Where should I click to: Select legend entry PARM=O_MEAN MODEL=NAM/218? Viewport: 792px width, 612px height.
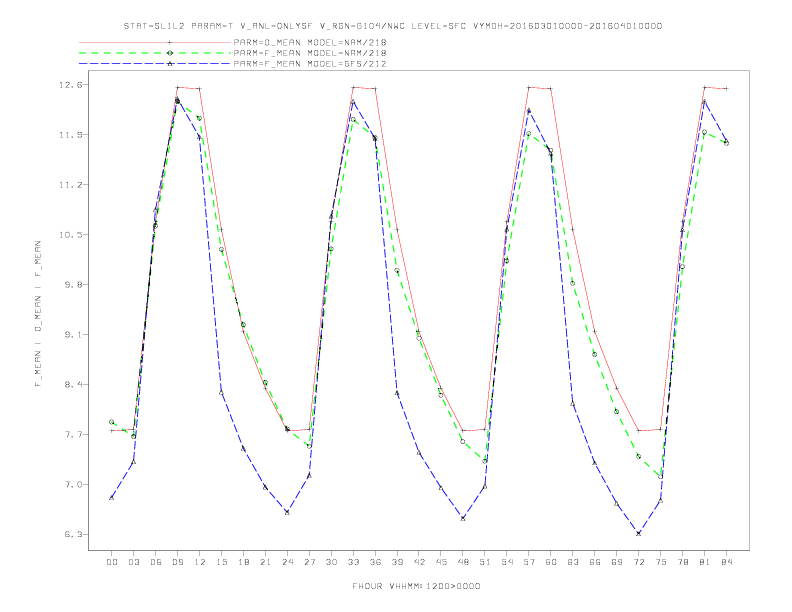[310, 42]
